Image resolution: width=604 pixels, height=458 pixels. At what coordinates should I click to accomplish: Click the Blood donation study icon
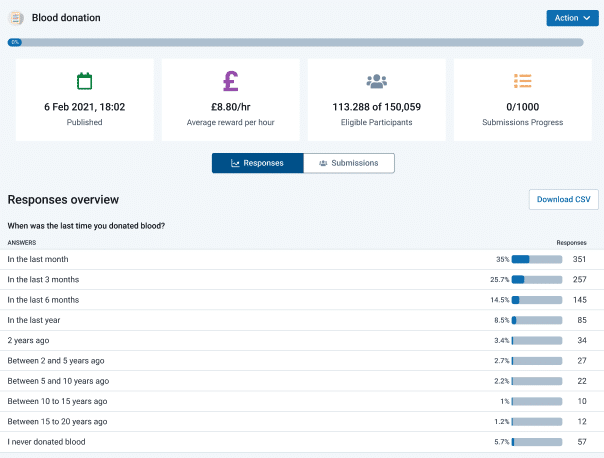pos(16,18)
